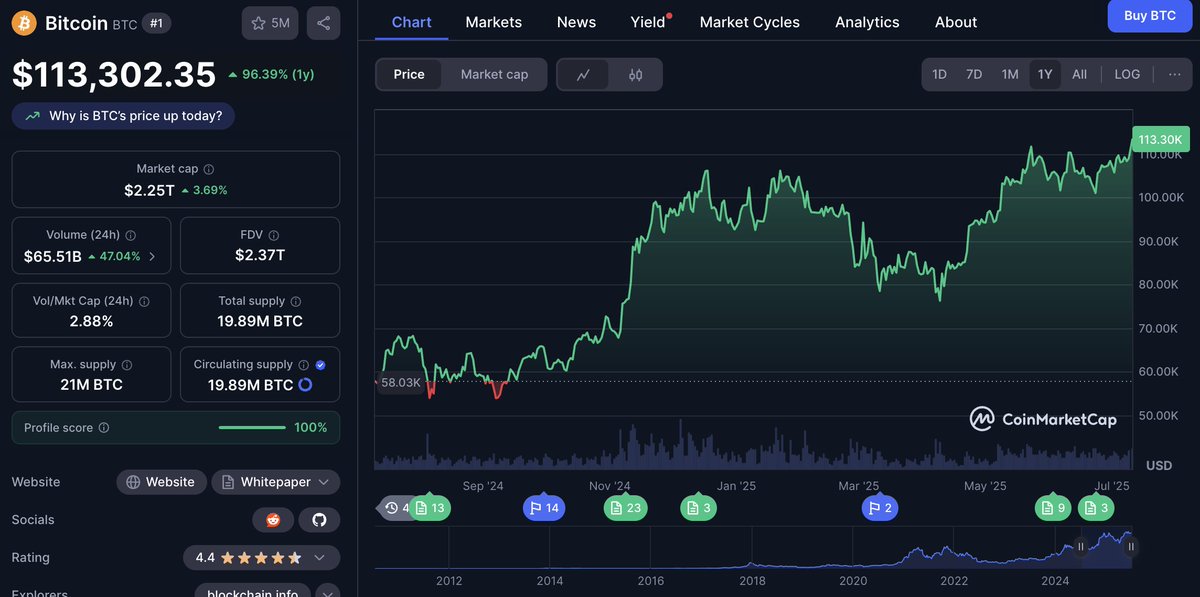Click the Nov '24 marker with 23 events
Screen dimensions: 1200x597
tap(626, 508)
